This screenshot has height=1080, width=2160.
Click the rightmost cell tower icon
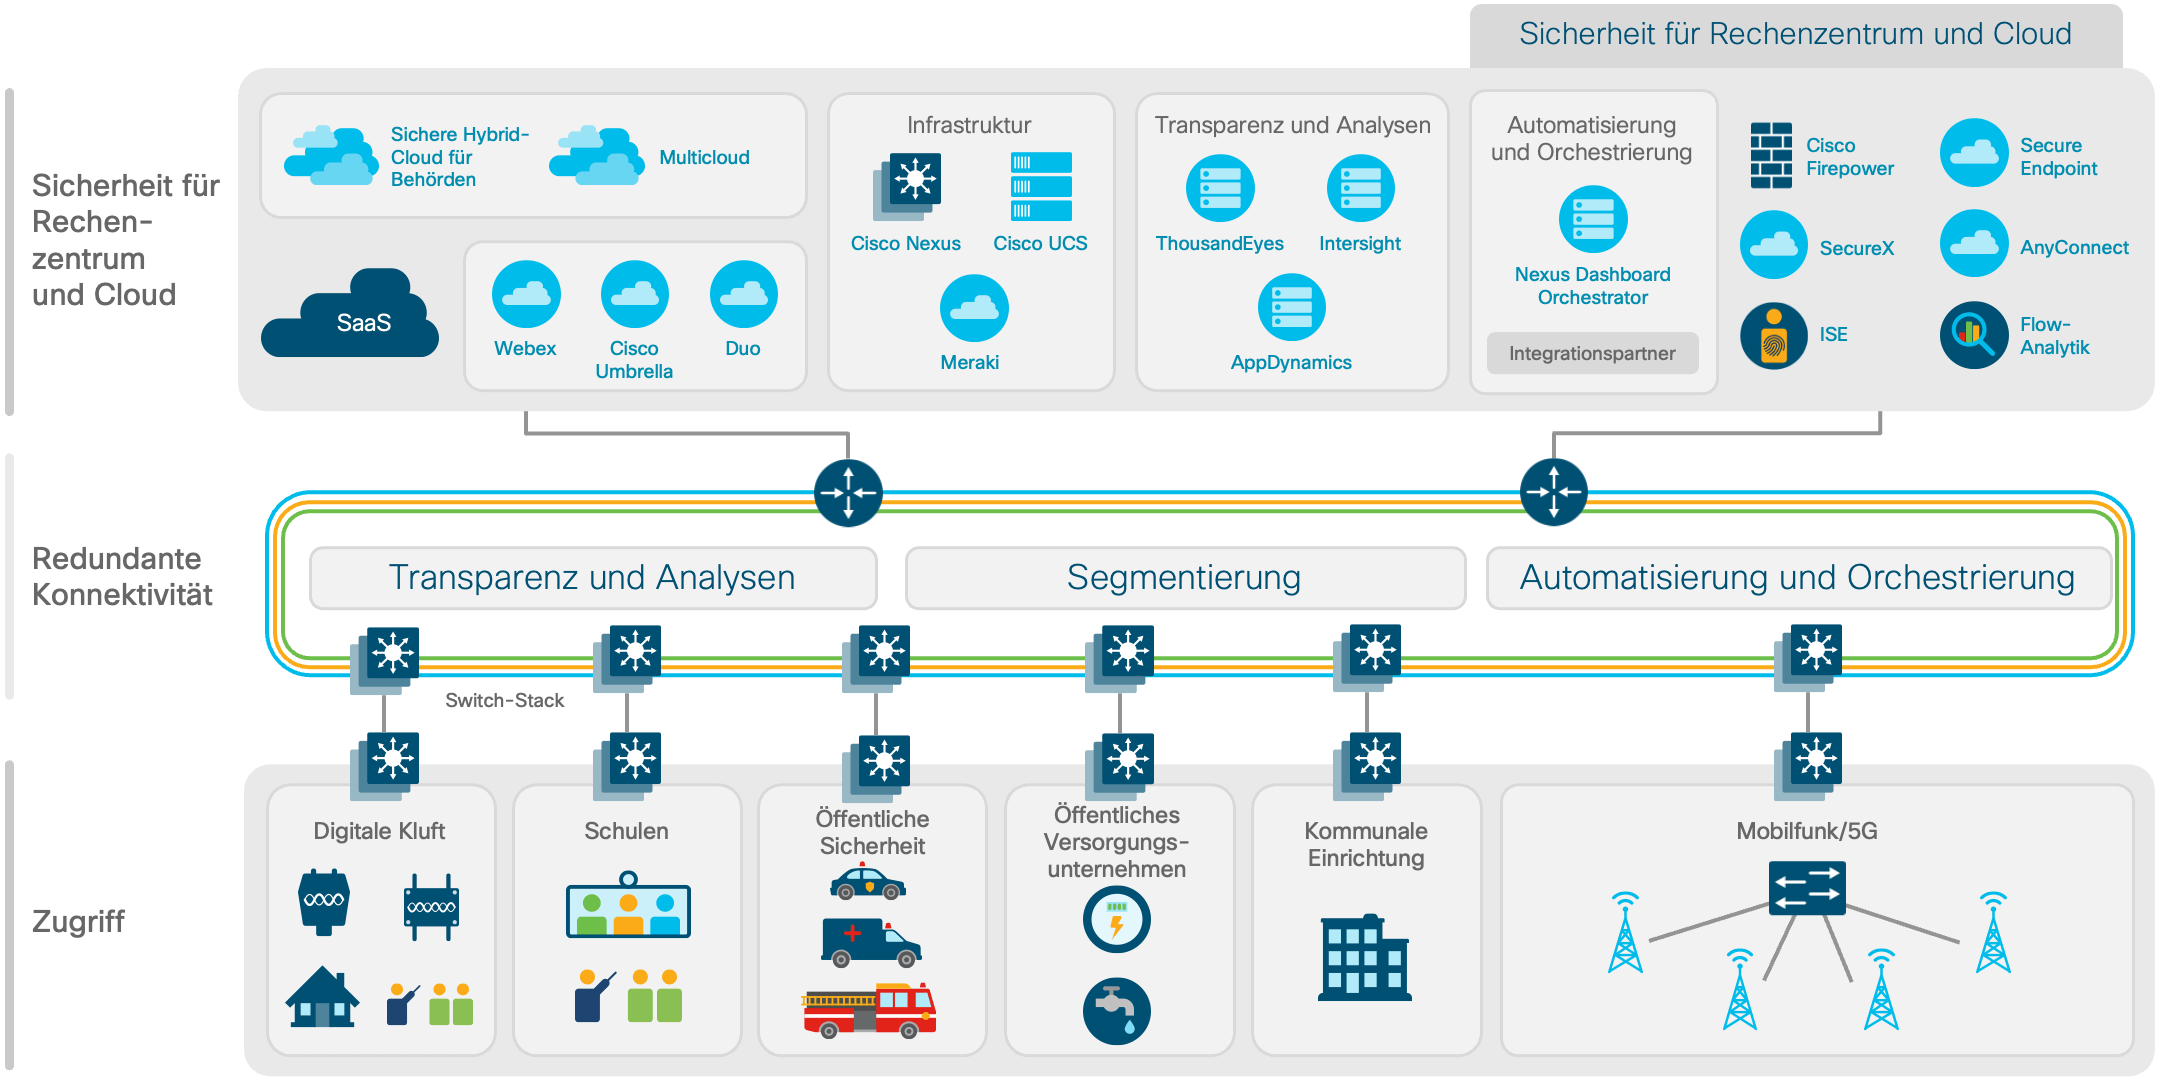pyautogui.click(x=1994, y=932)
